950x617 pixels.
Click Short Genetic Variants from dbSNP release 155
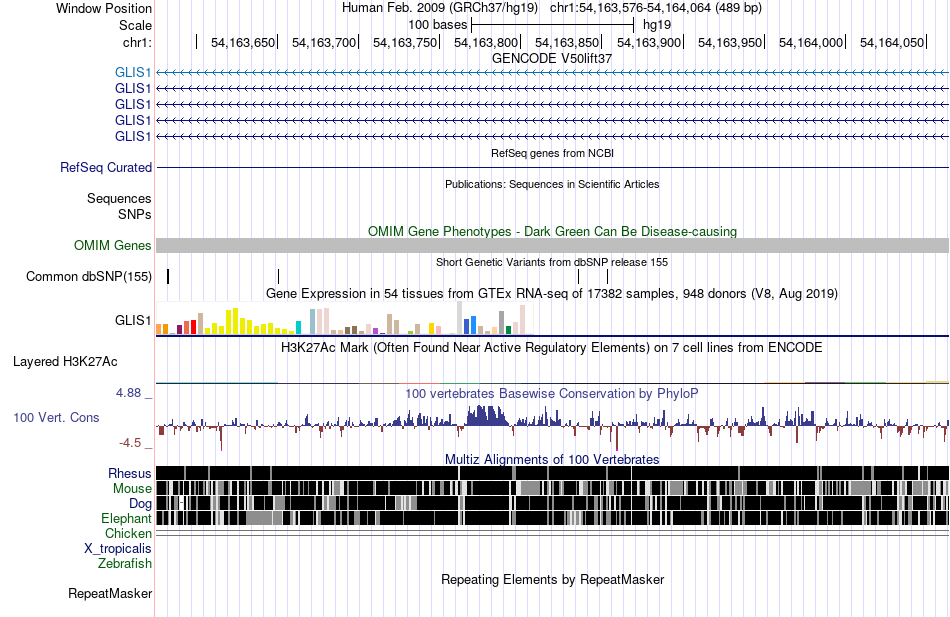click(552, 262)
